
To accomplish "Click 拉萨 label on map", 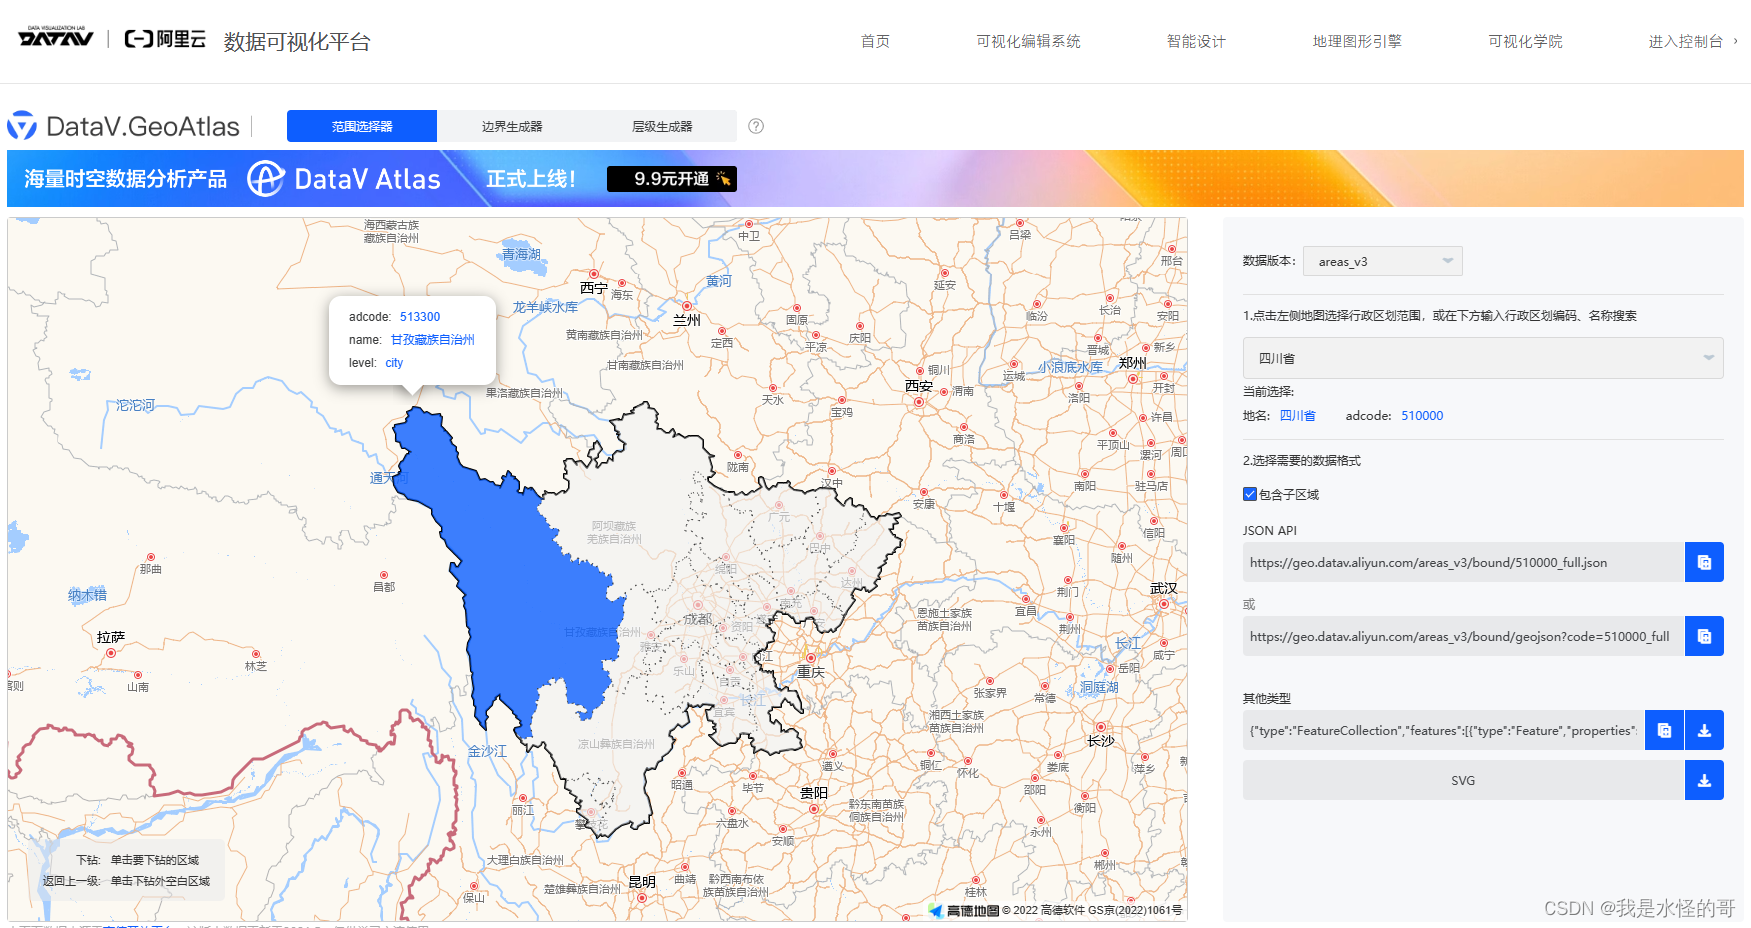I will tap(111, 637).
